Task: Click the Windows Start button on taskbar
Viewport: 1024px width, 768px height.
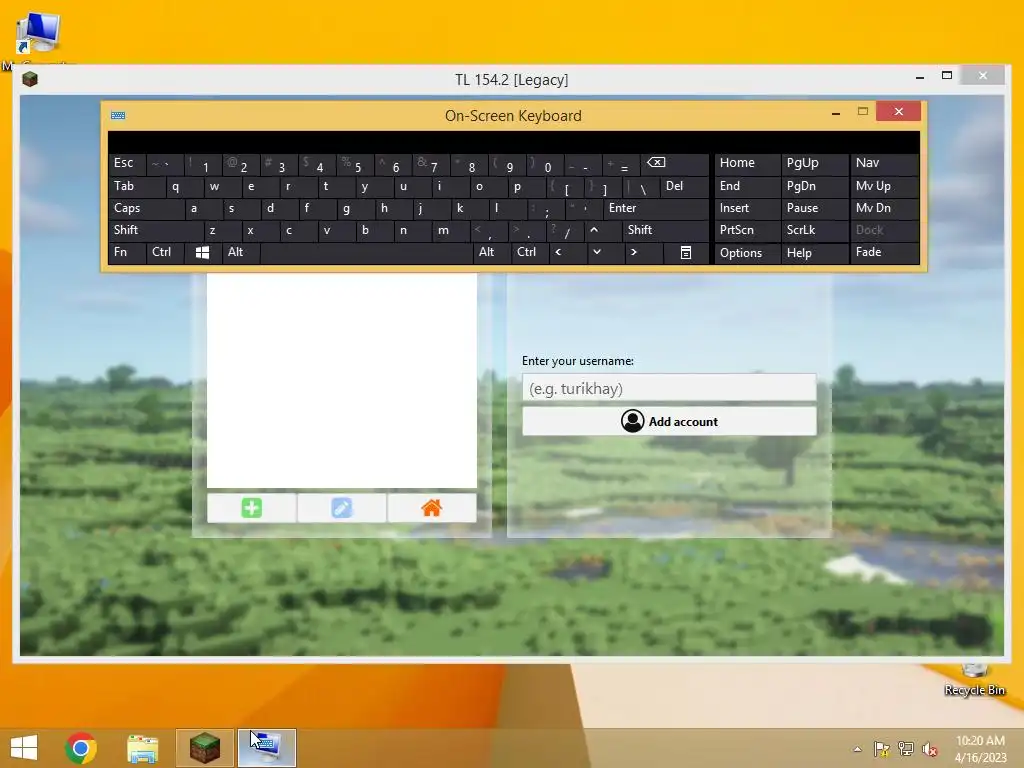Action: pos(24,748)
